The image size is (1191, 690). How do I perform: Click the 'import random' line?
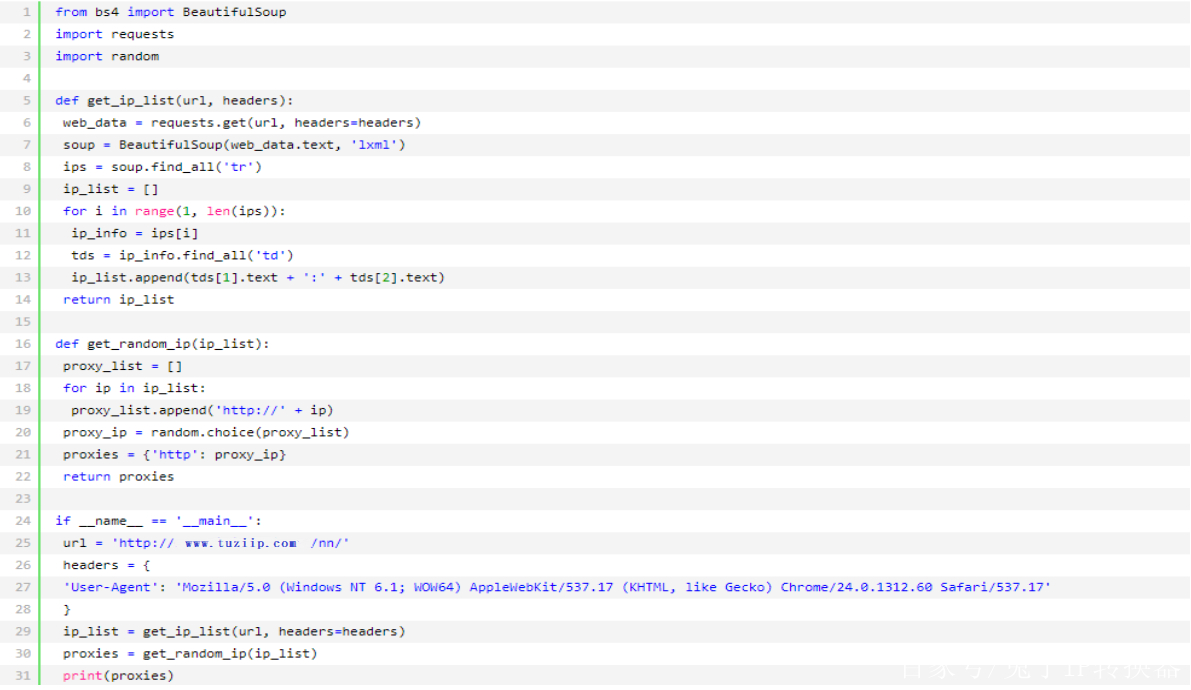tap(107, 56)
